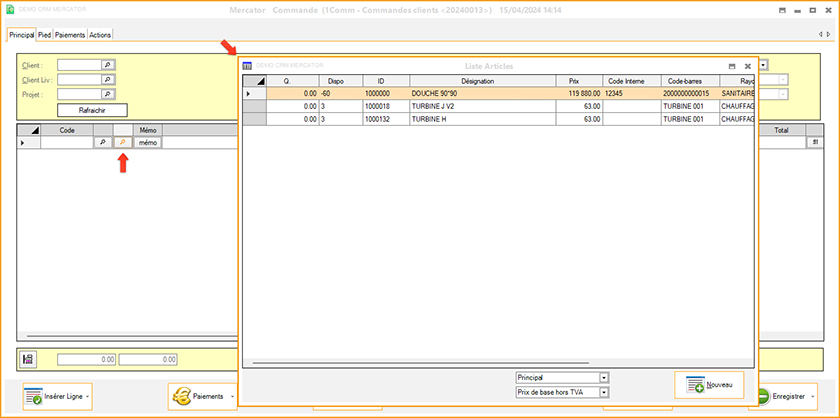Expand the Prix de base hors TVA dropdown

tap(603, 393)
